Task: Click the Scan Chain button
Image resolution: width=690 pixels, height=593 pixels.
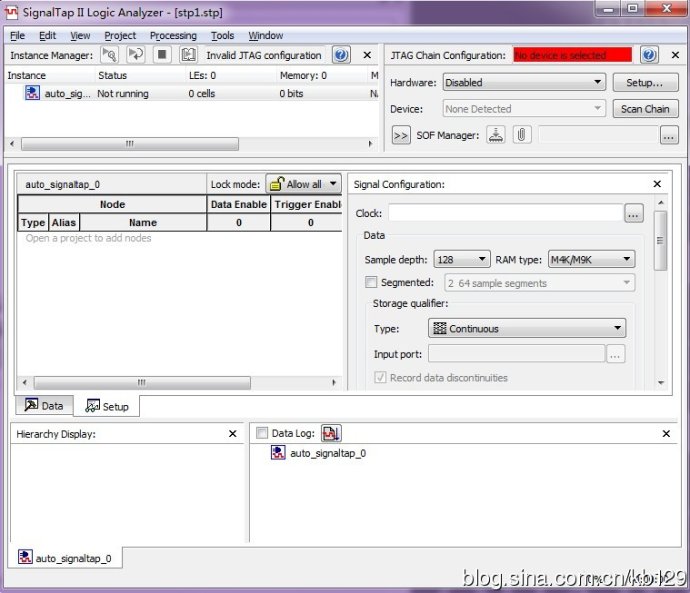Action: coord(645,109)
